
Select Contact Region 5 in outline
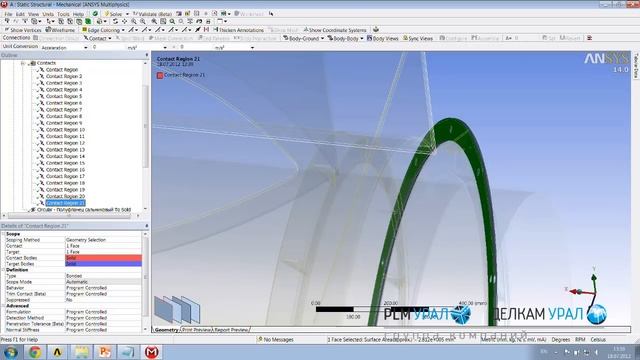click(64, 96)
